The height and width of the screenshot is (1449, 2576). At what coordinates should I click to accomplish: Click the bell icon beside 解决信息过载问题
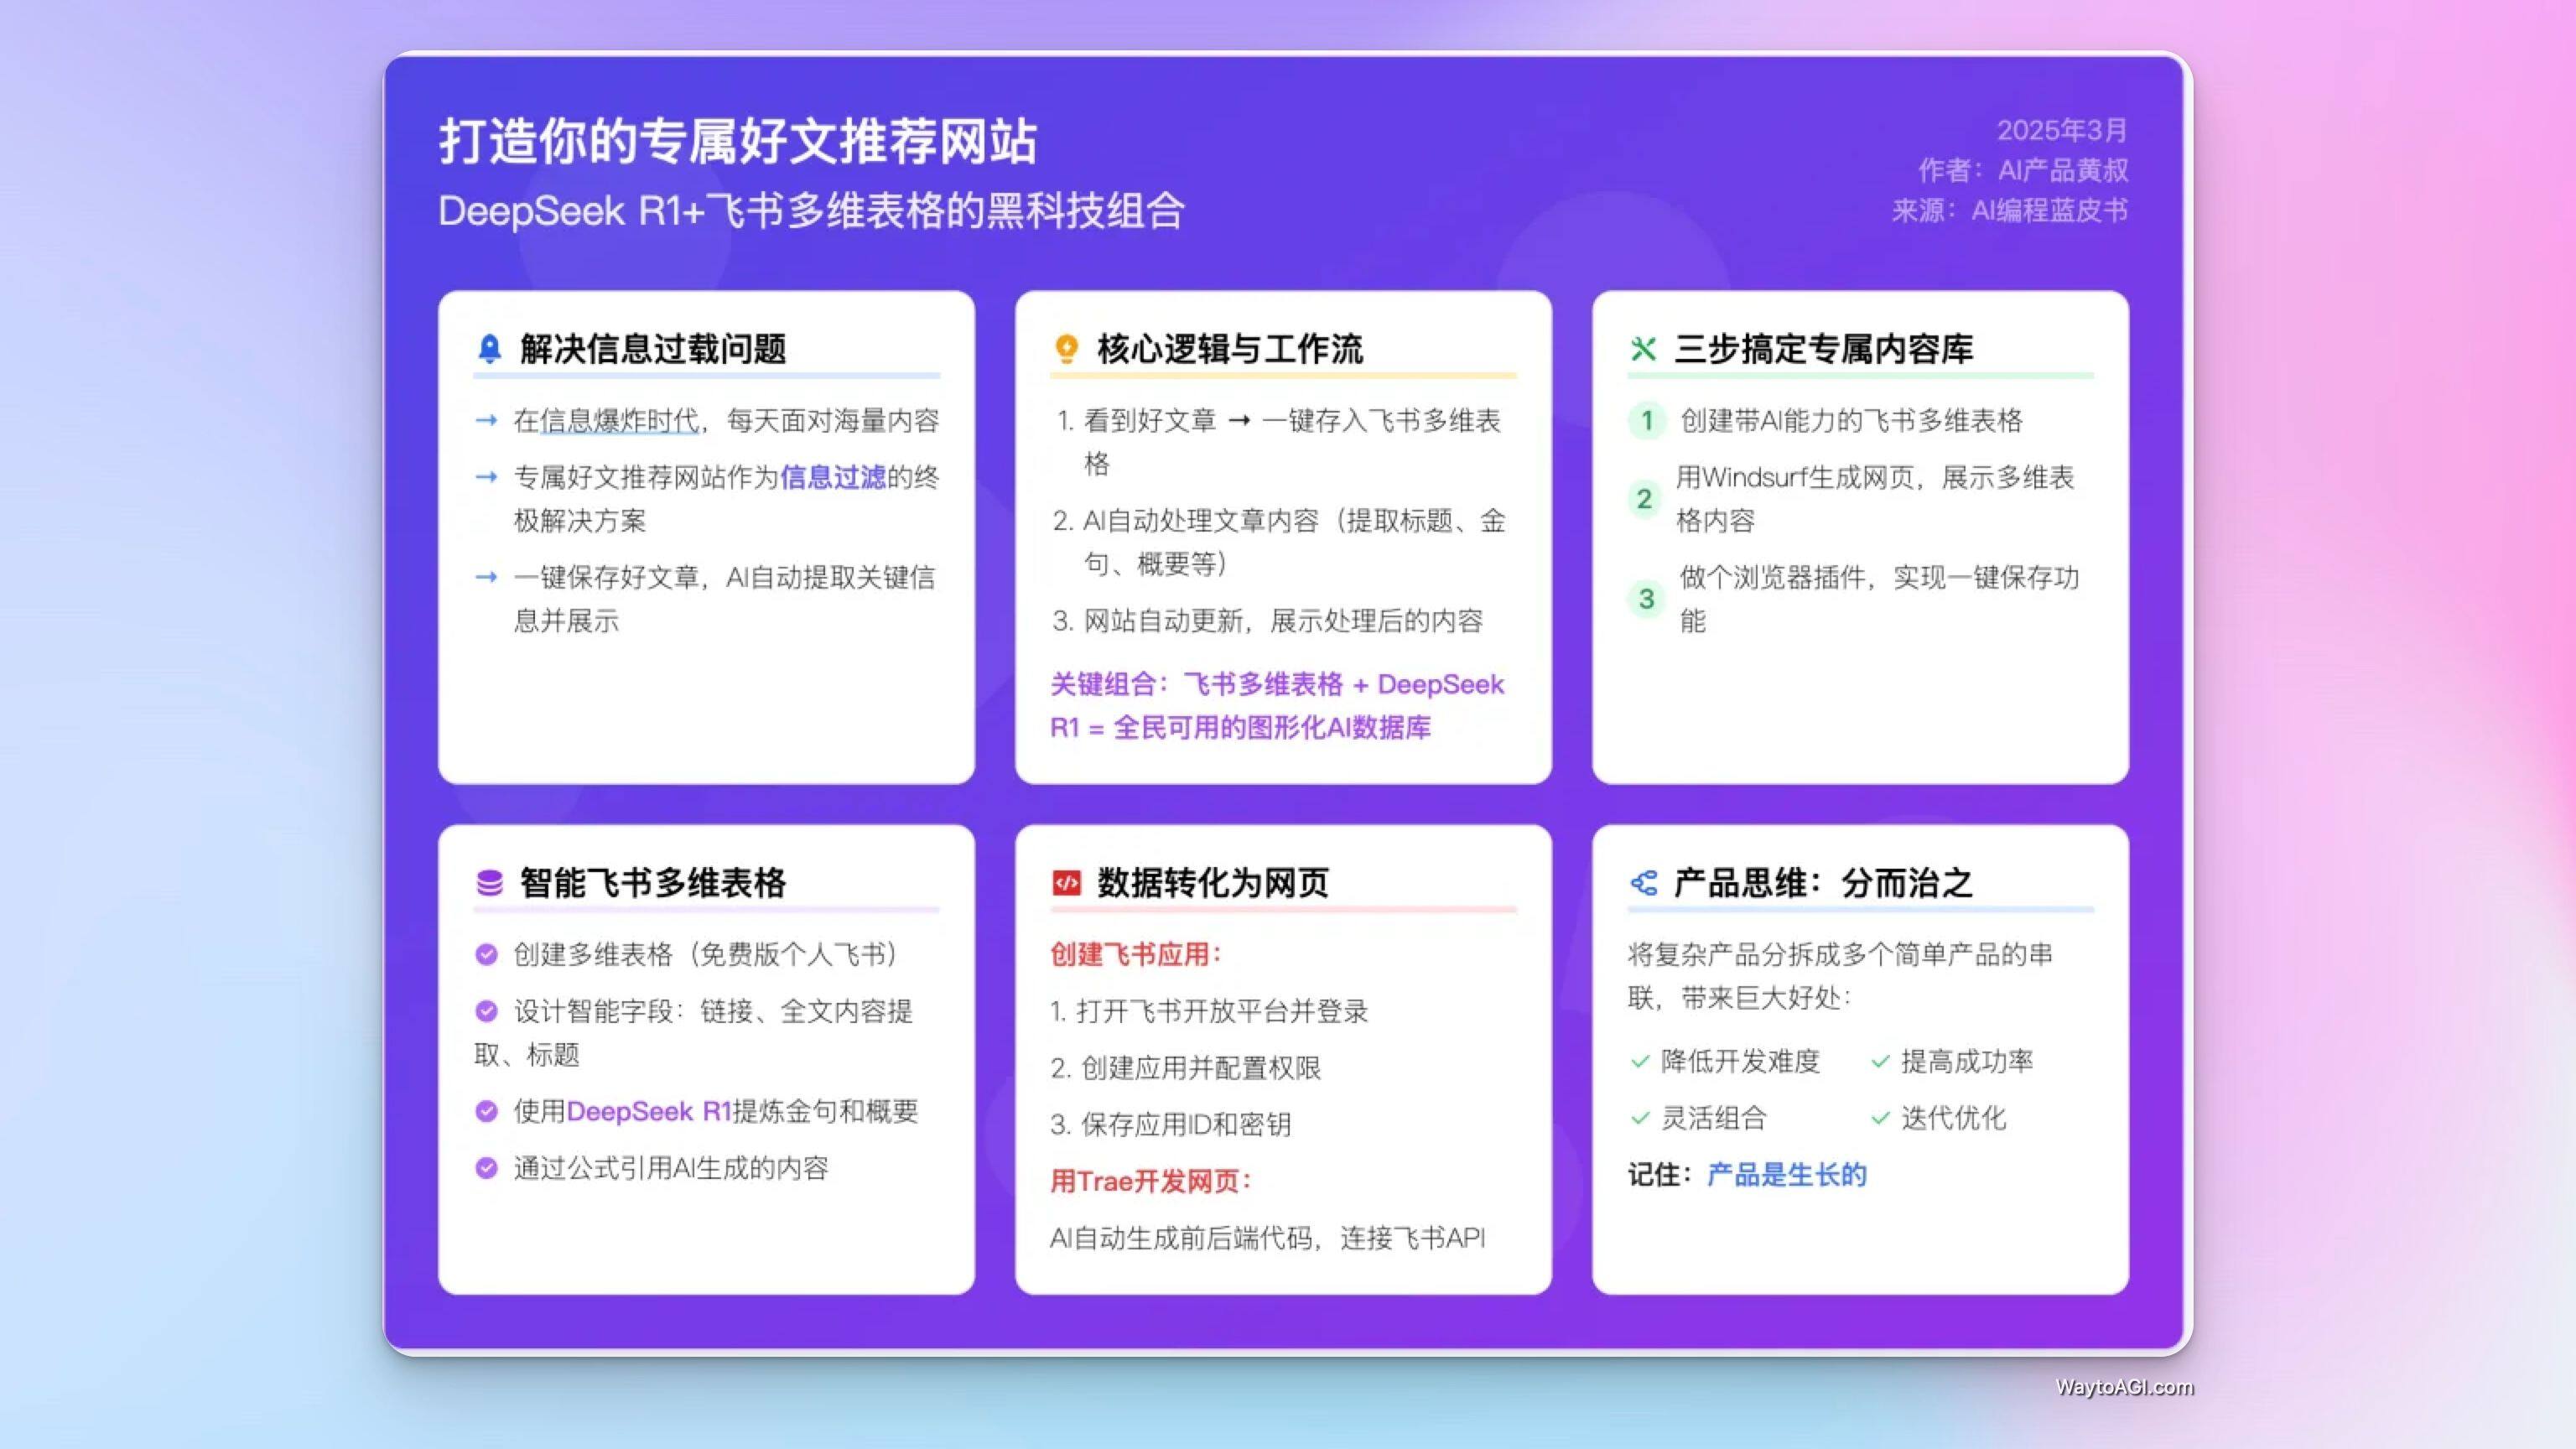point(489,348)
